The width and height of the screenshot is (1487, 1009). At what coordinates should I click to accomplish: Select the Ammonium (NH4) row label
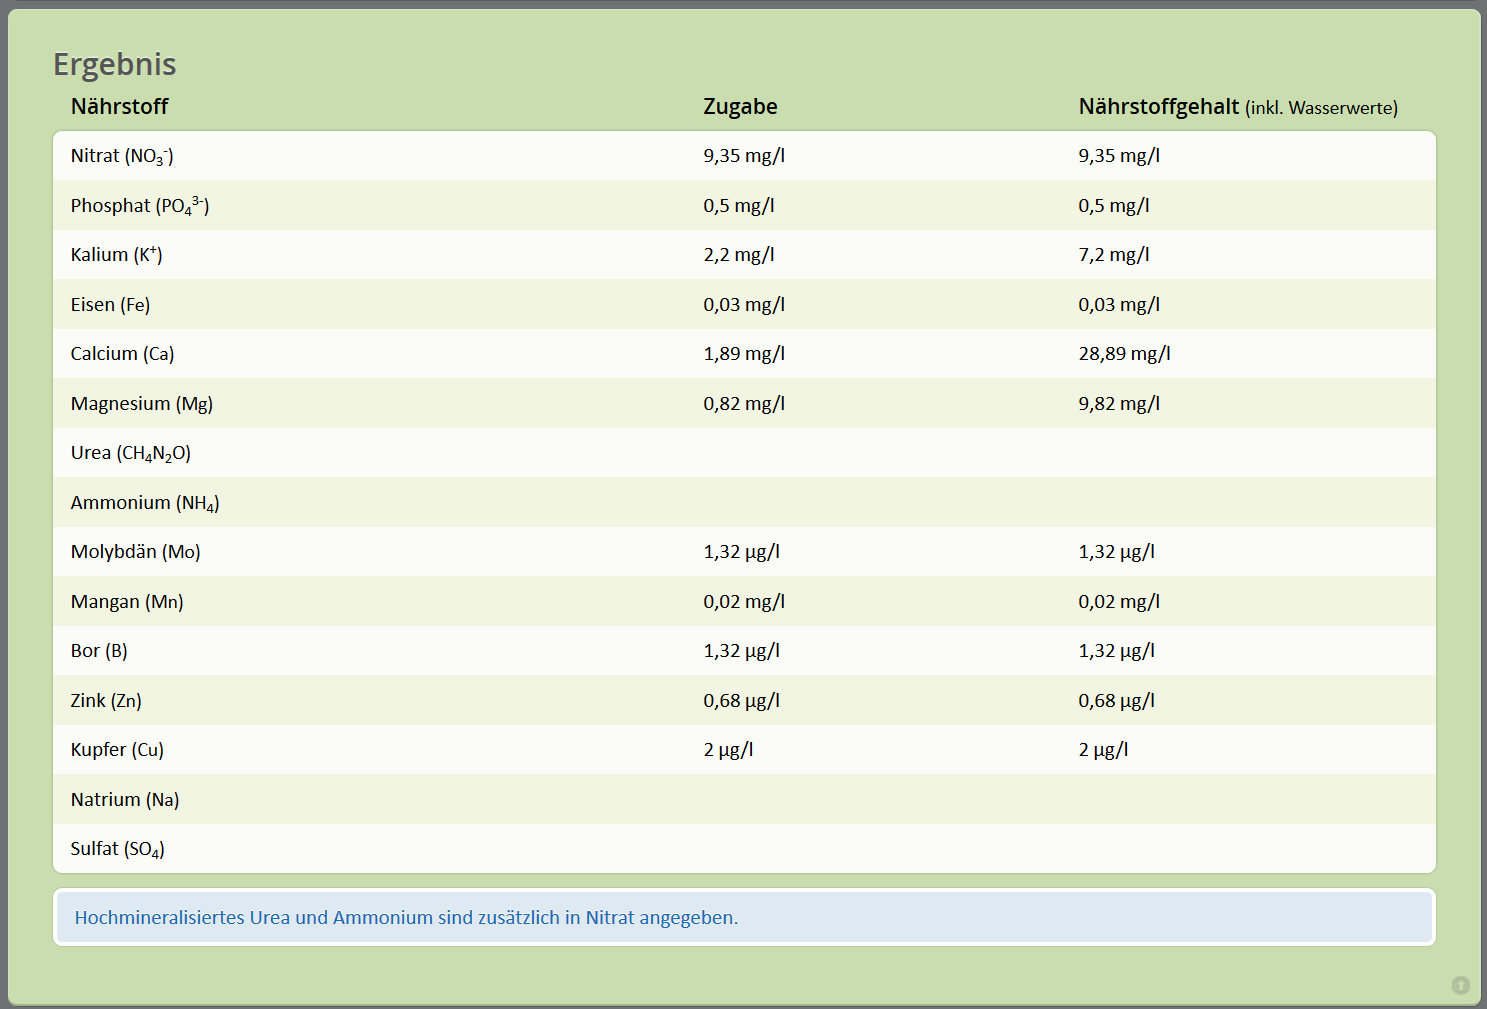(x=145, y=503)
